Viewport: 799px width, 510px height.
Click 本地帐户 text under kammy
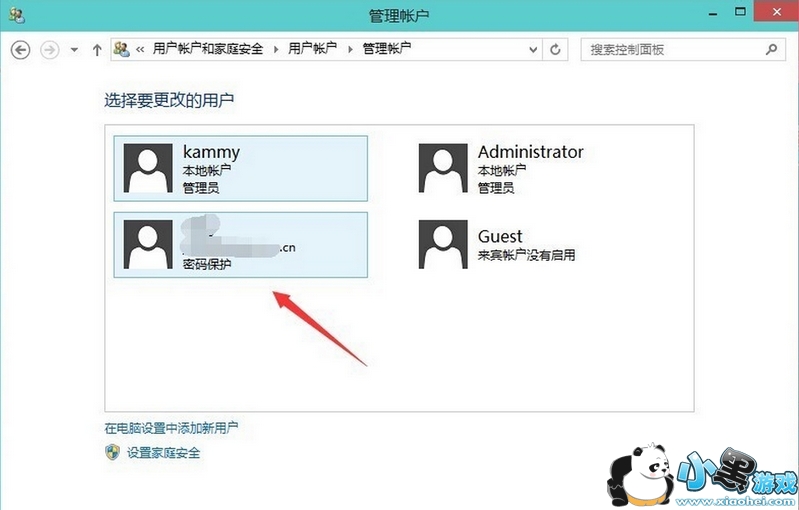click(x=207, y=170)
